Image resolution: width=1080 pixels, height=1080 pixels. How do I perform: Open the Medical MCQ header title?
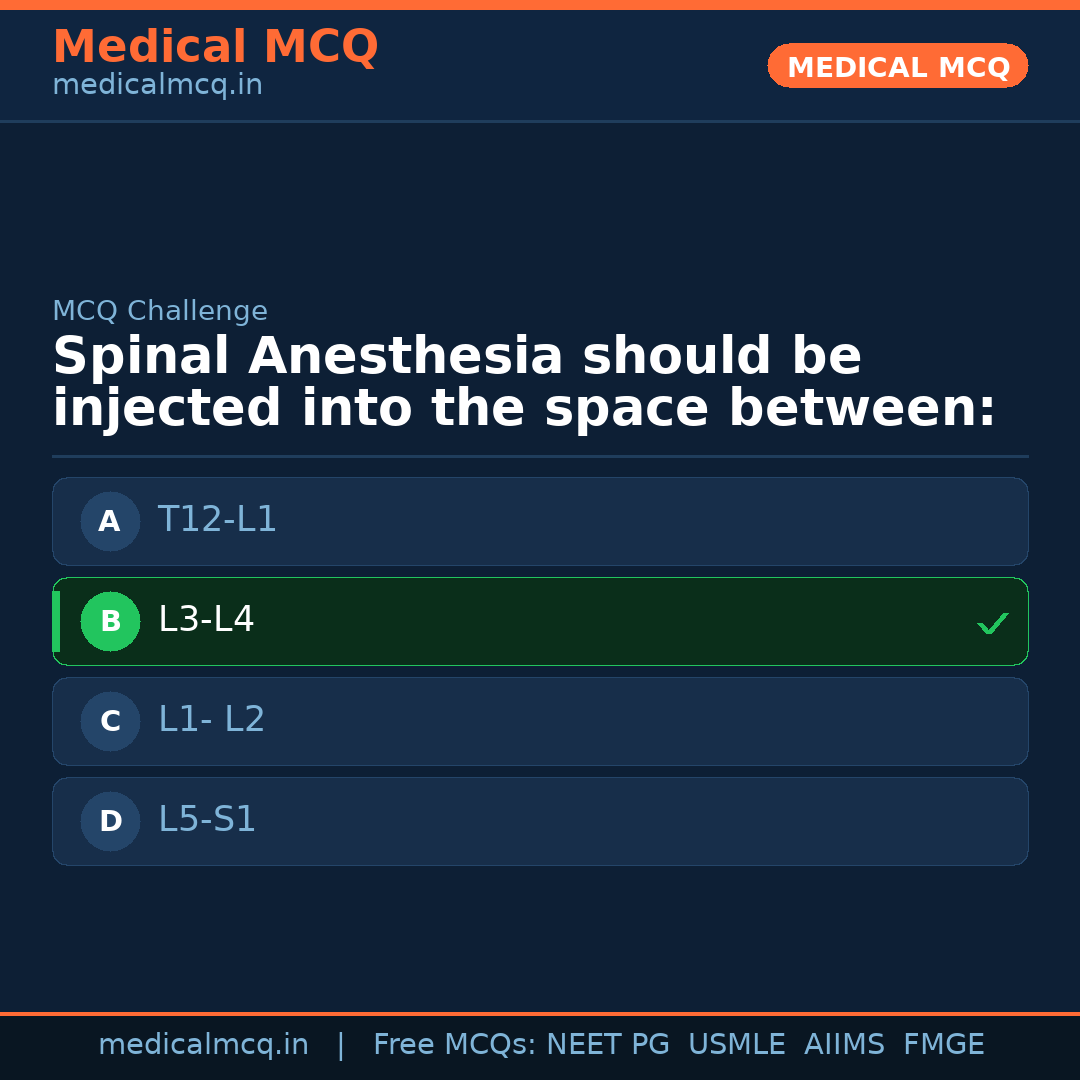point(215,47)
